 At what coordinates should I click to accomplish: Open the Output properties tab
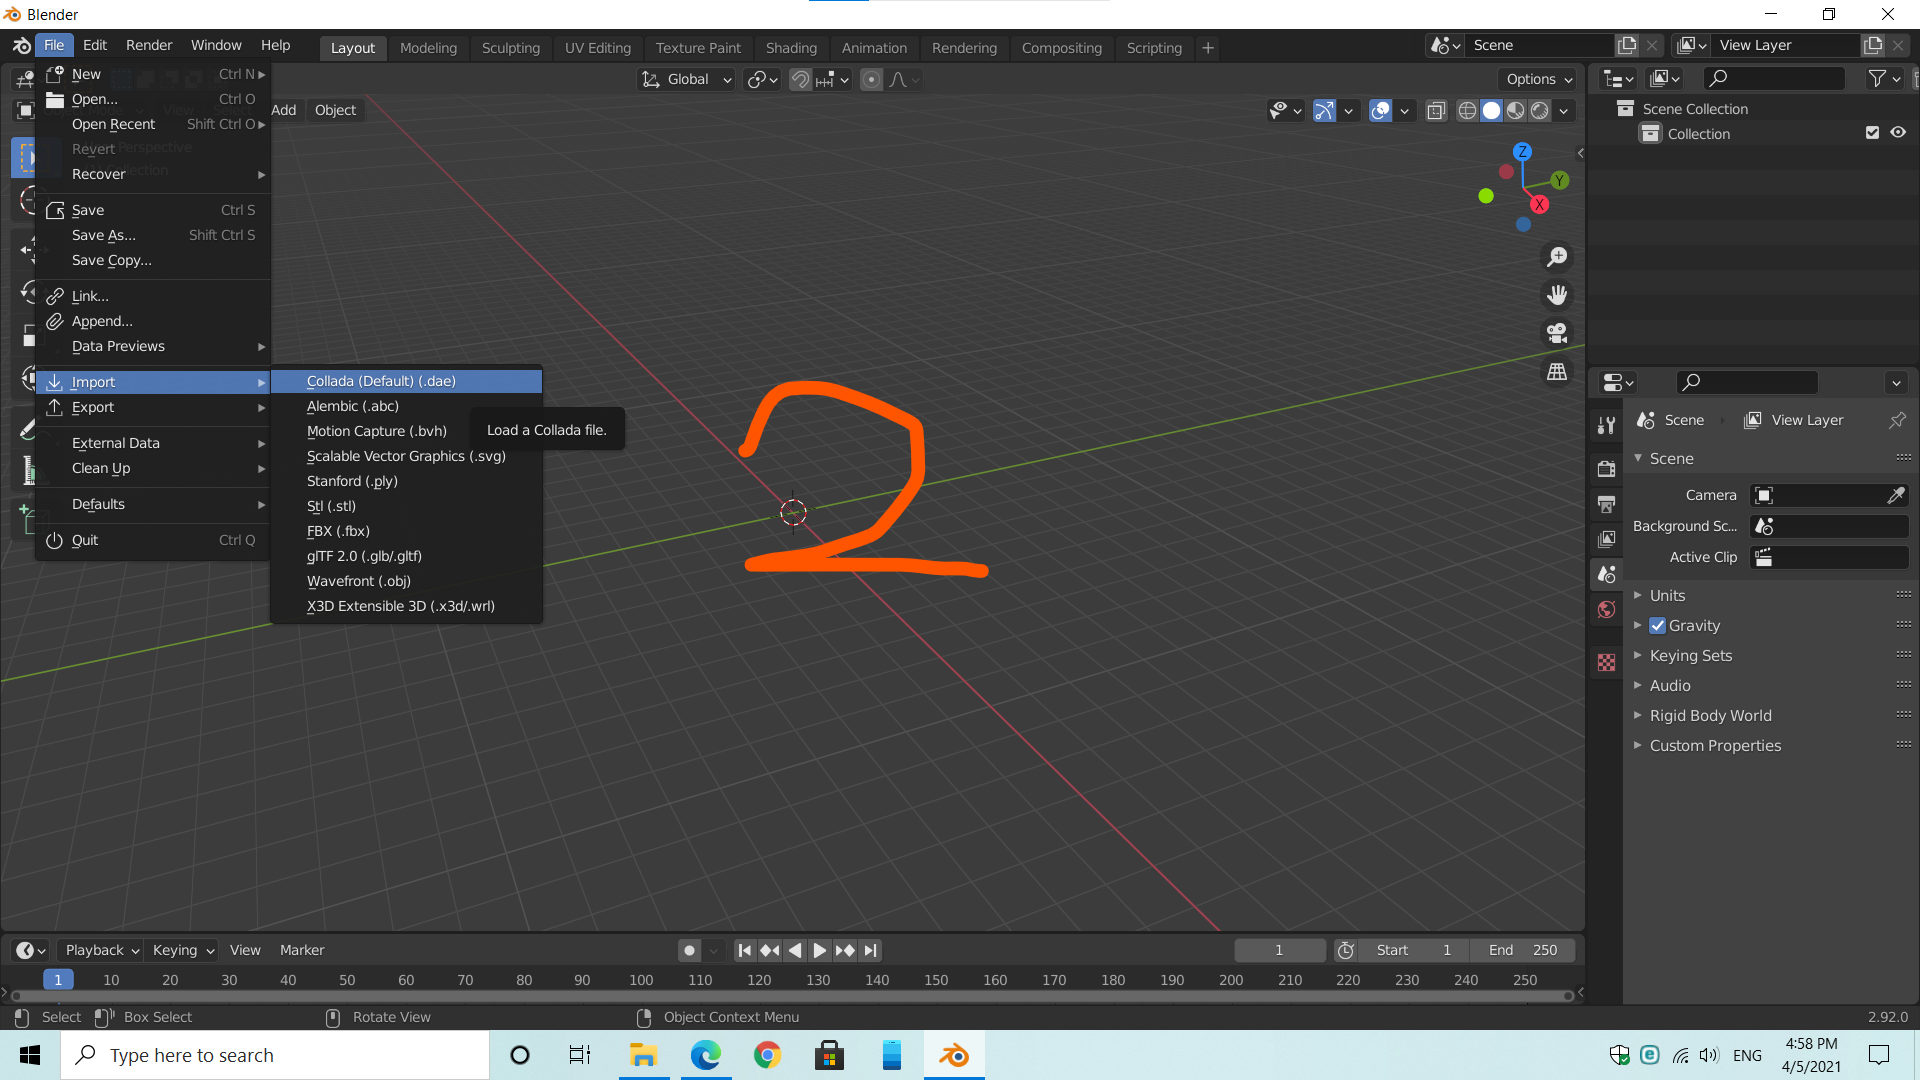tap(1607, 504)
